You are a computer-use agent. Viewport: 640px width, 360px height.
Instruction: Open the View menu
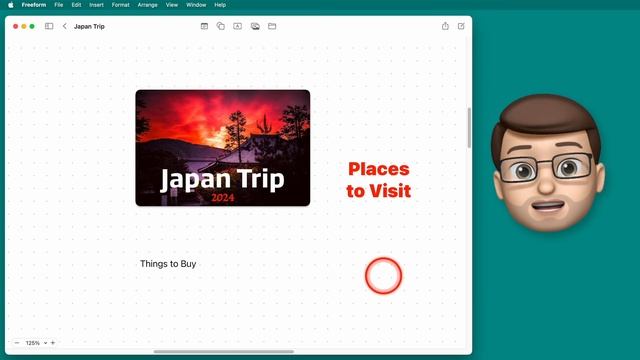172,5
